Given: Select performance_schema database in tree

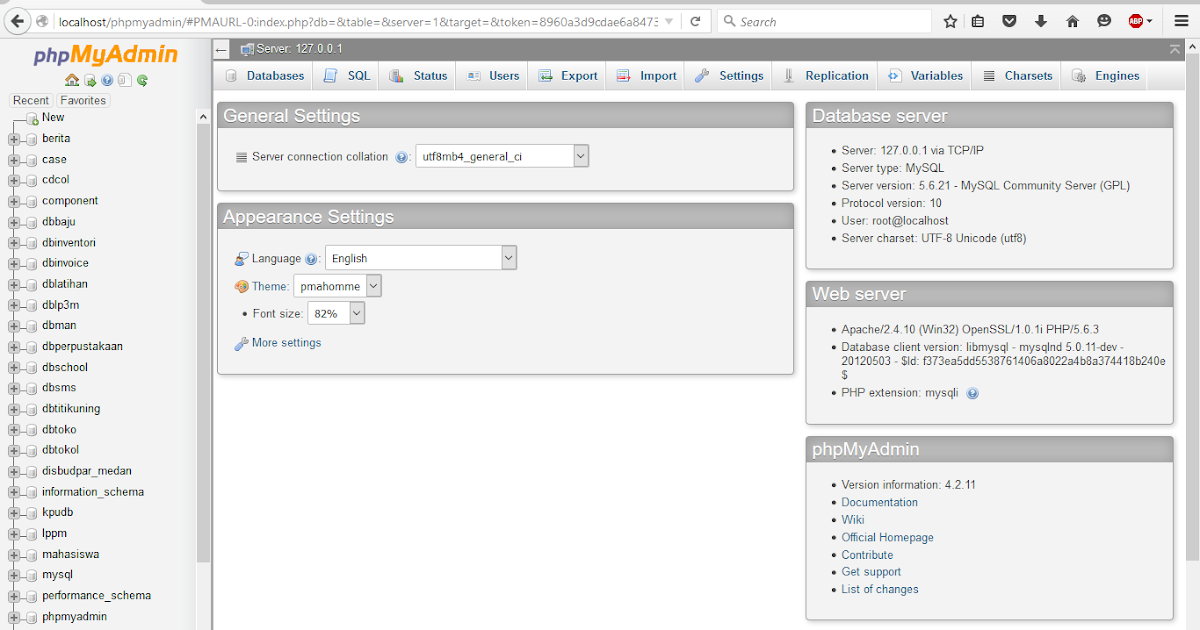Looking at the screenshot, I should (96, 596).
